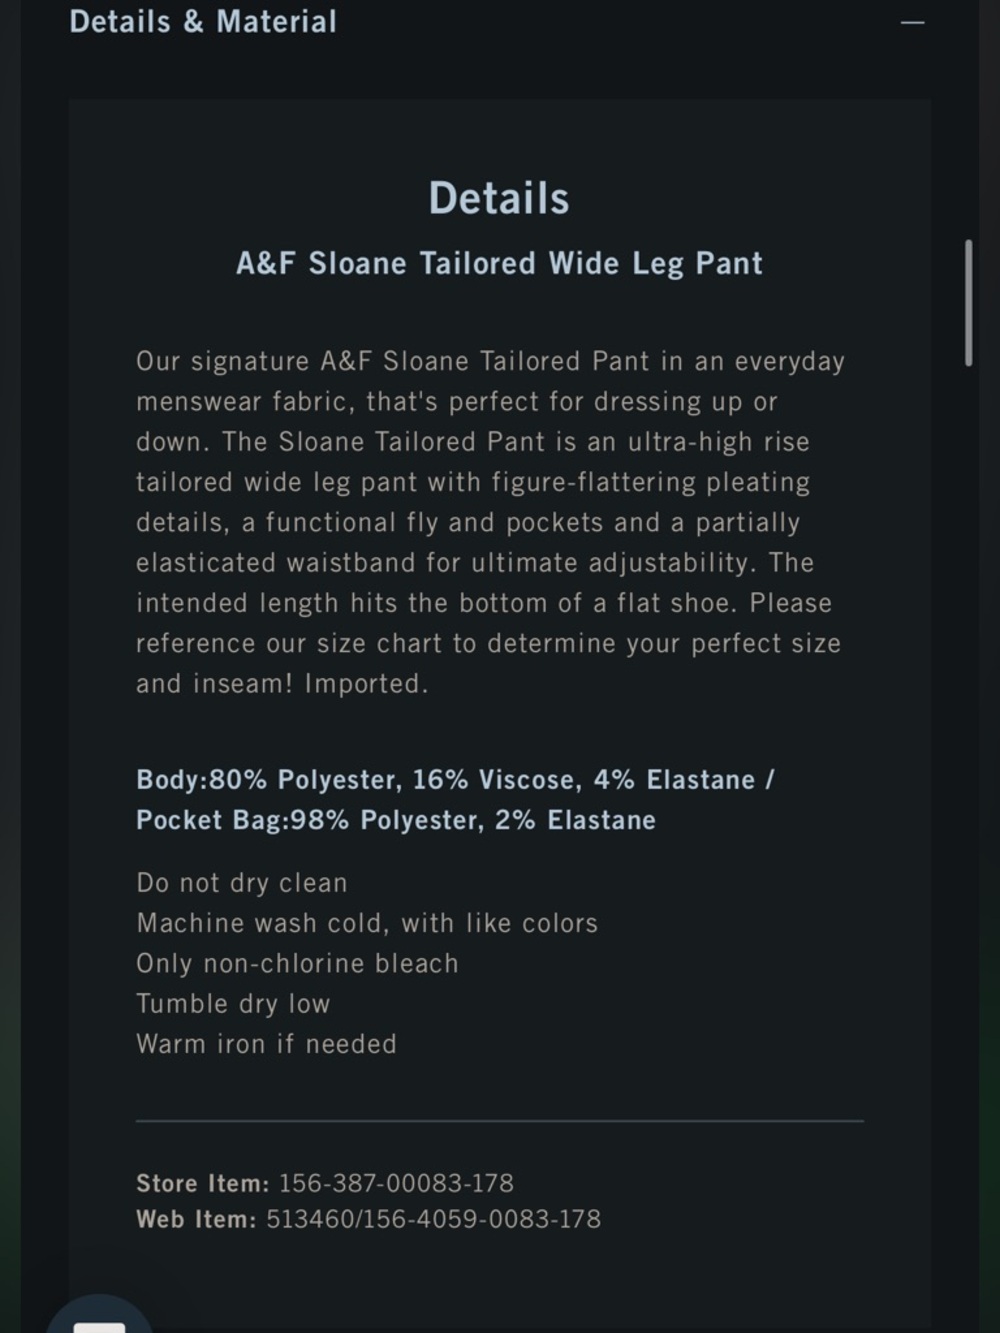
Task: Click the 'Do not dry clean' care instruction
Action: [x=242, y=883]
